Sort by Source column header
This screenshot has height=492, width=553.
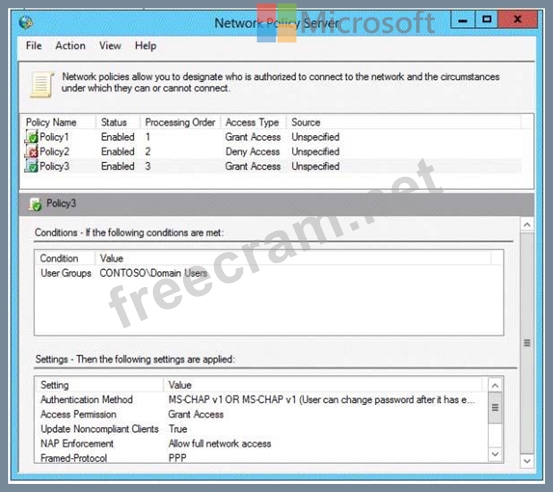pyautogui.click(x=306, y=122)
